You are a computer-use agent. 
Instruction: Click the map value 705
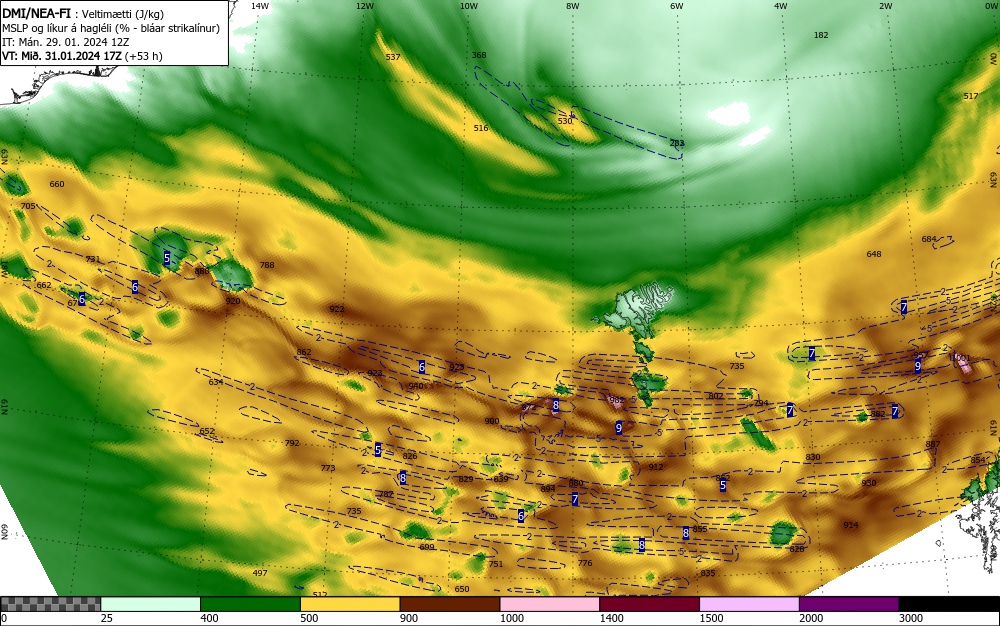[28, 206]
